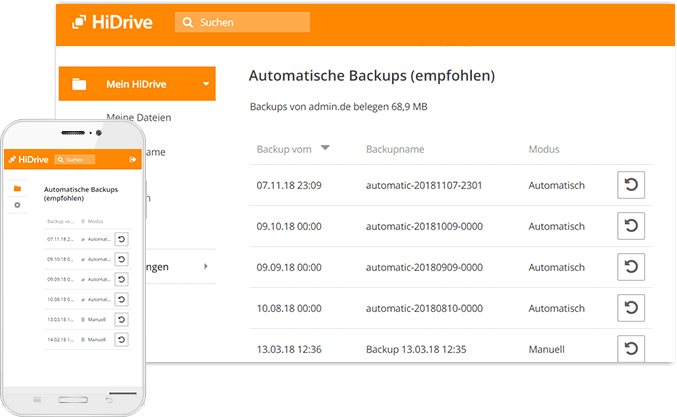Click backup name automatic-20181107-2301

(x=424, y=186)
